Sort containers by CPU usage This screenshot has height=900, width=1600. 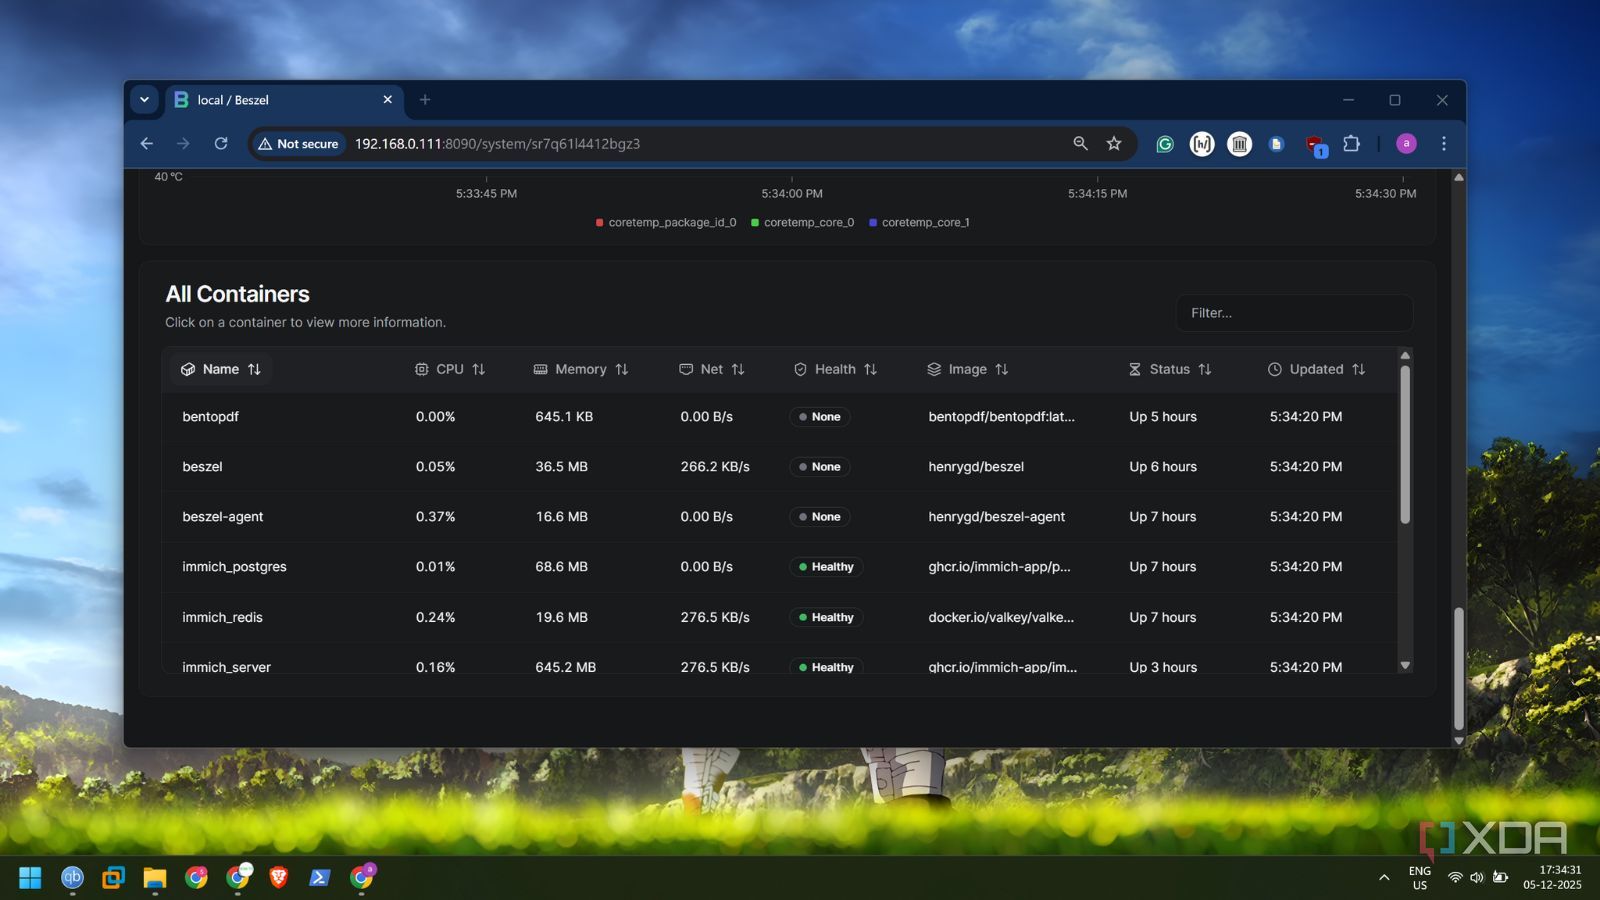click(450, 369)
